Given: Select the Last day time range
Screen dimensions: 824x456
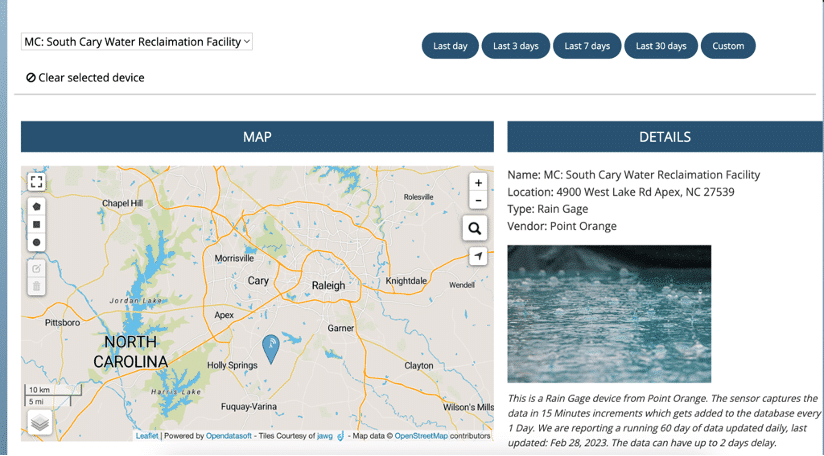Looking at the screenshot, I should 450,46.
